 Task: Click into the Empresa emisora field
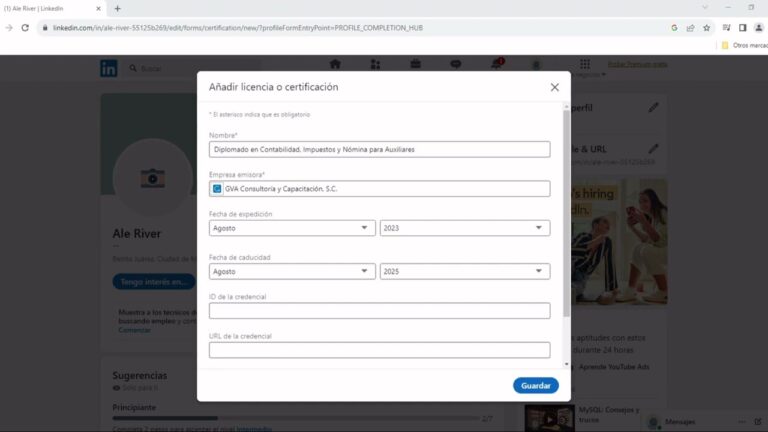coord(379,189)
